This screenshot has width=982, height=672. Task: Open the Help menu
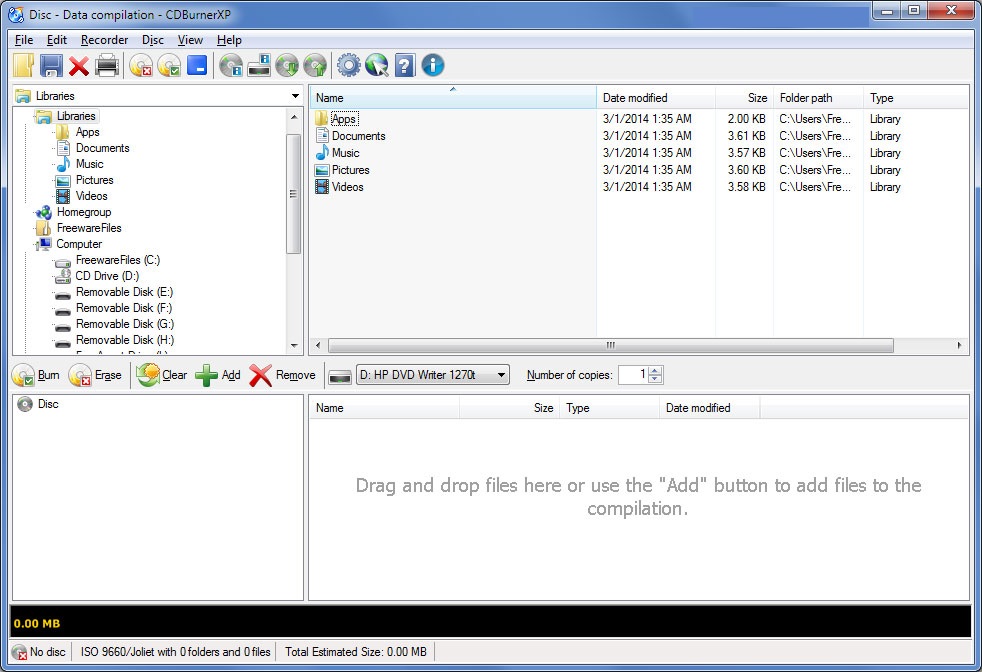coord(229,40)
